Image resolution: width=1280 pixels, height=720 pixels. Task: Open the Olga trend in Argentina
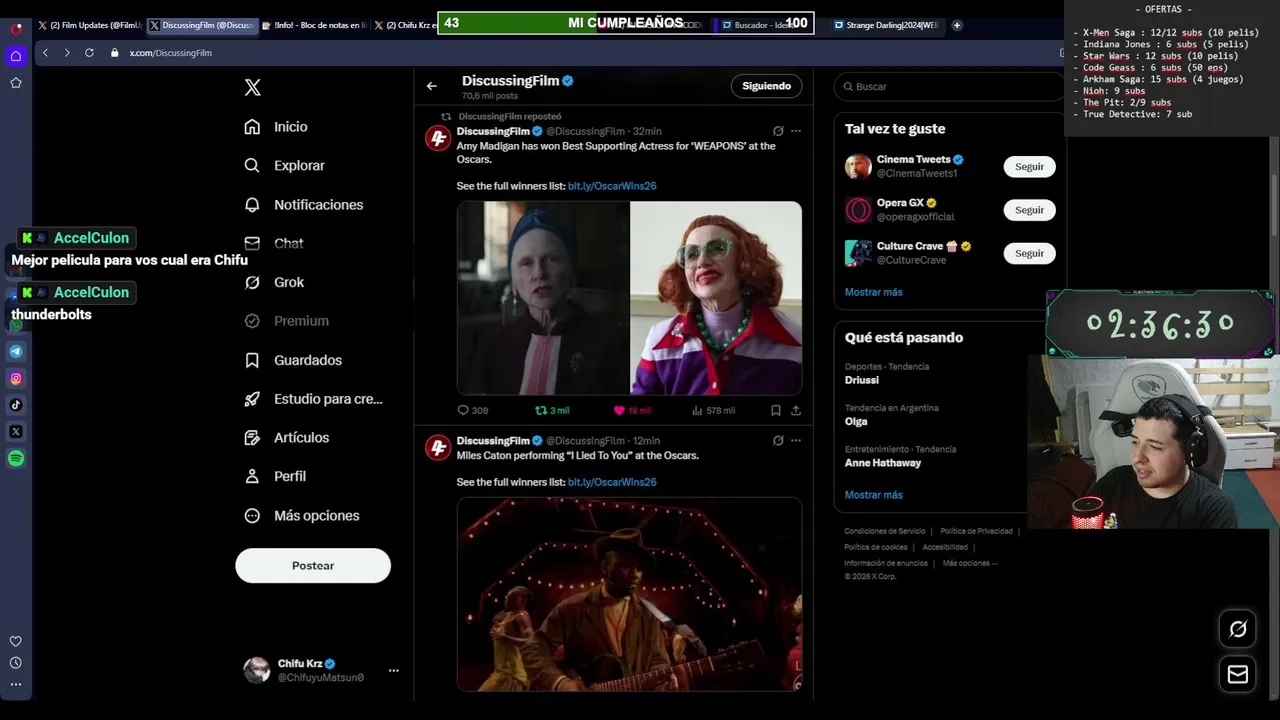[856, 421]
